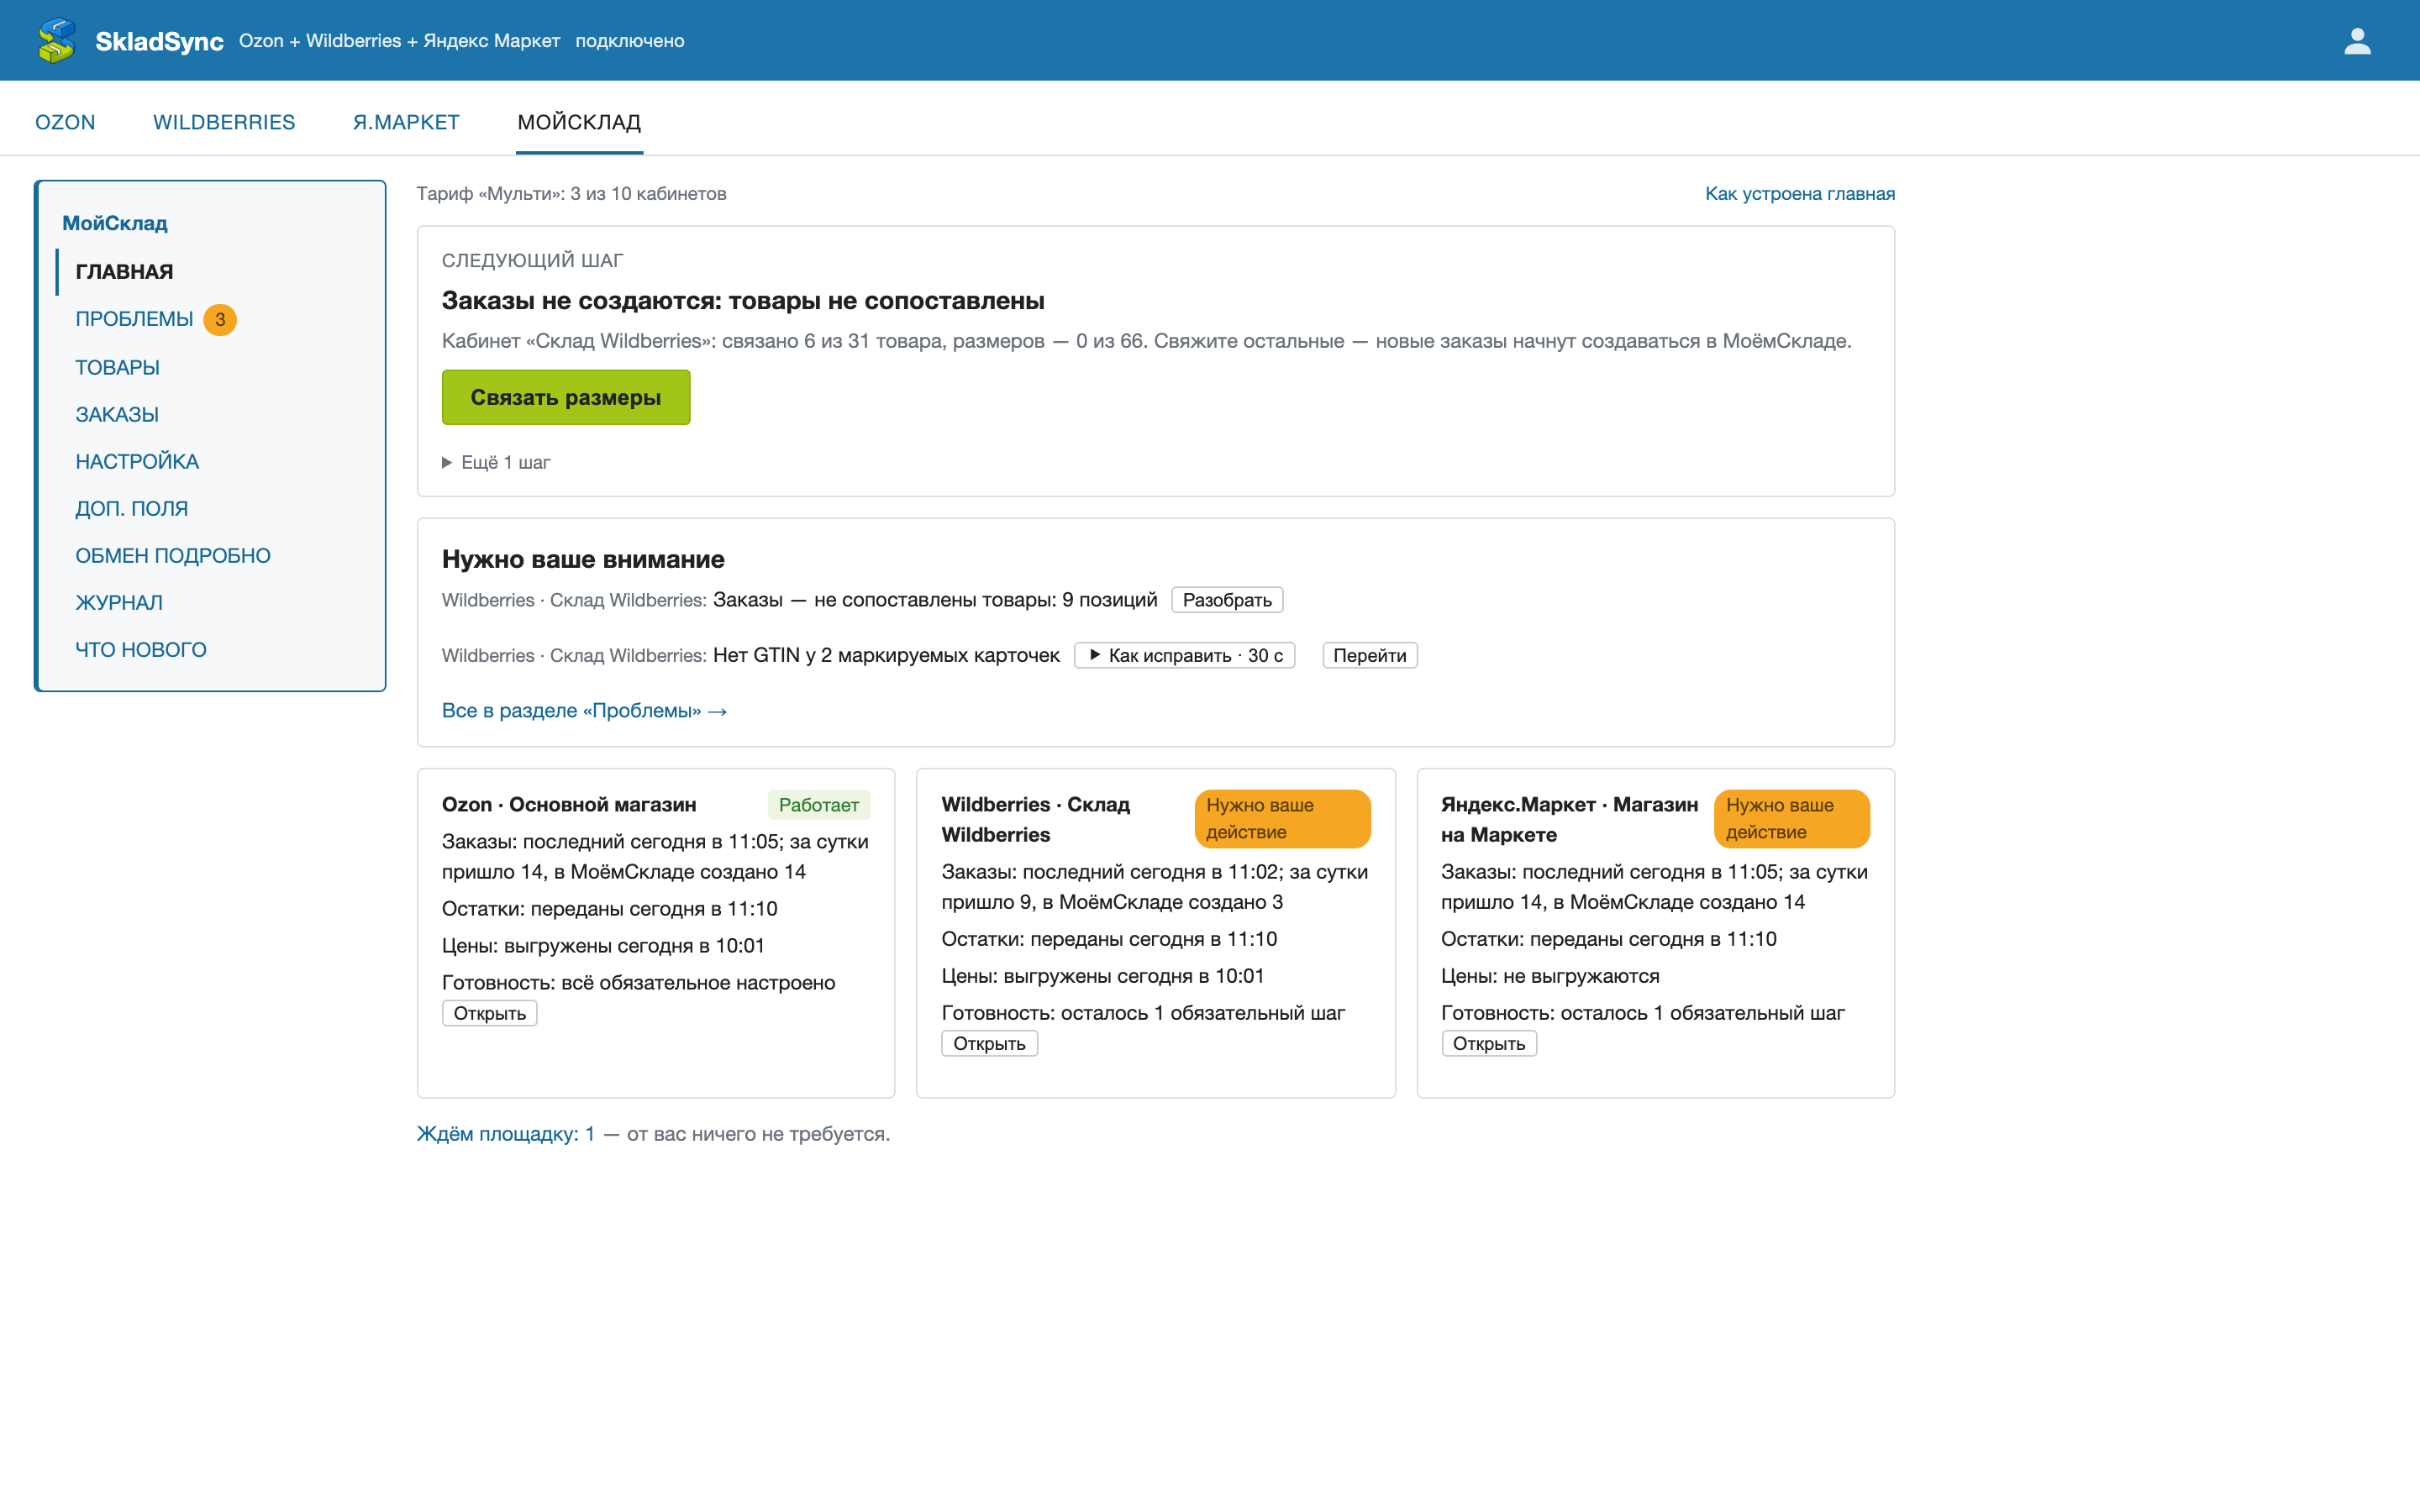Open "Все в разделе Проблемы" link
The image size is (2420, 1512).
tap(584, 710)
